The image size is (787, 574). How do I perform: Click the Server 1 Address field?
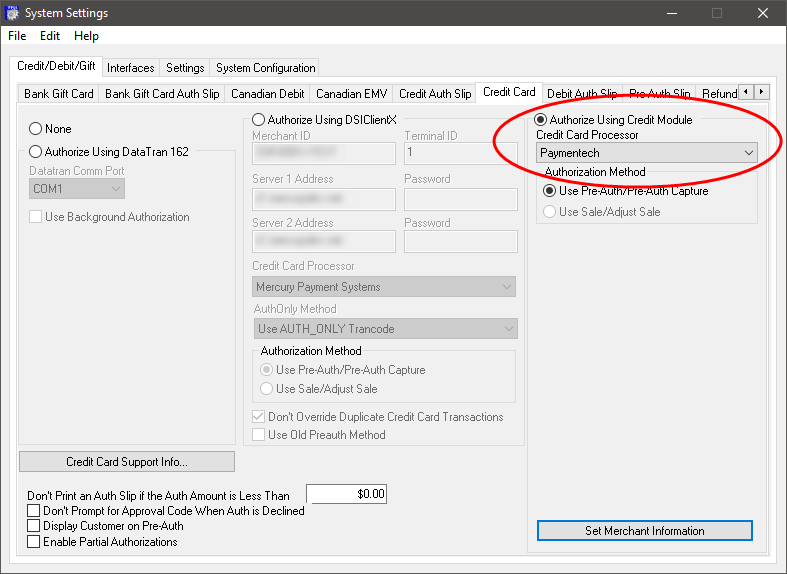click(324, 199)
